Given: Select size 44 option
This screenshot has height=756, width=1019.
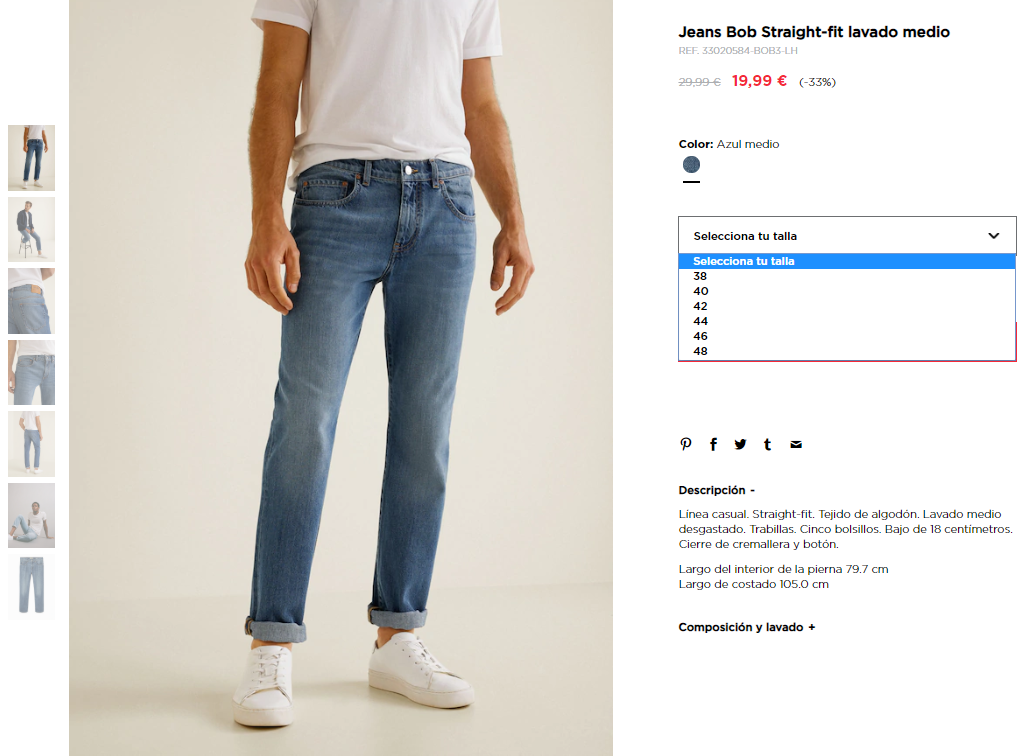Looking at the screenshot, I should pos(847,321).
